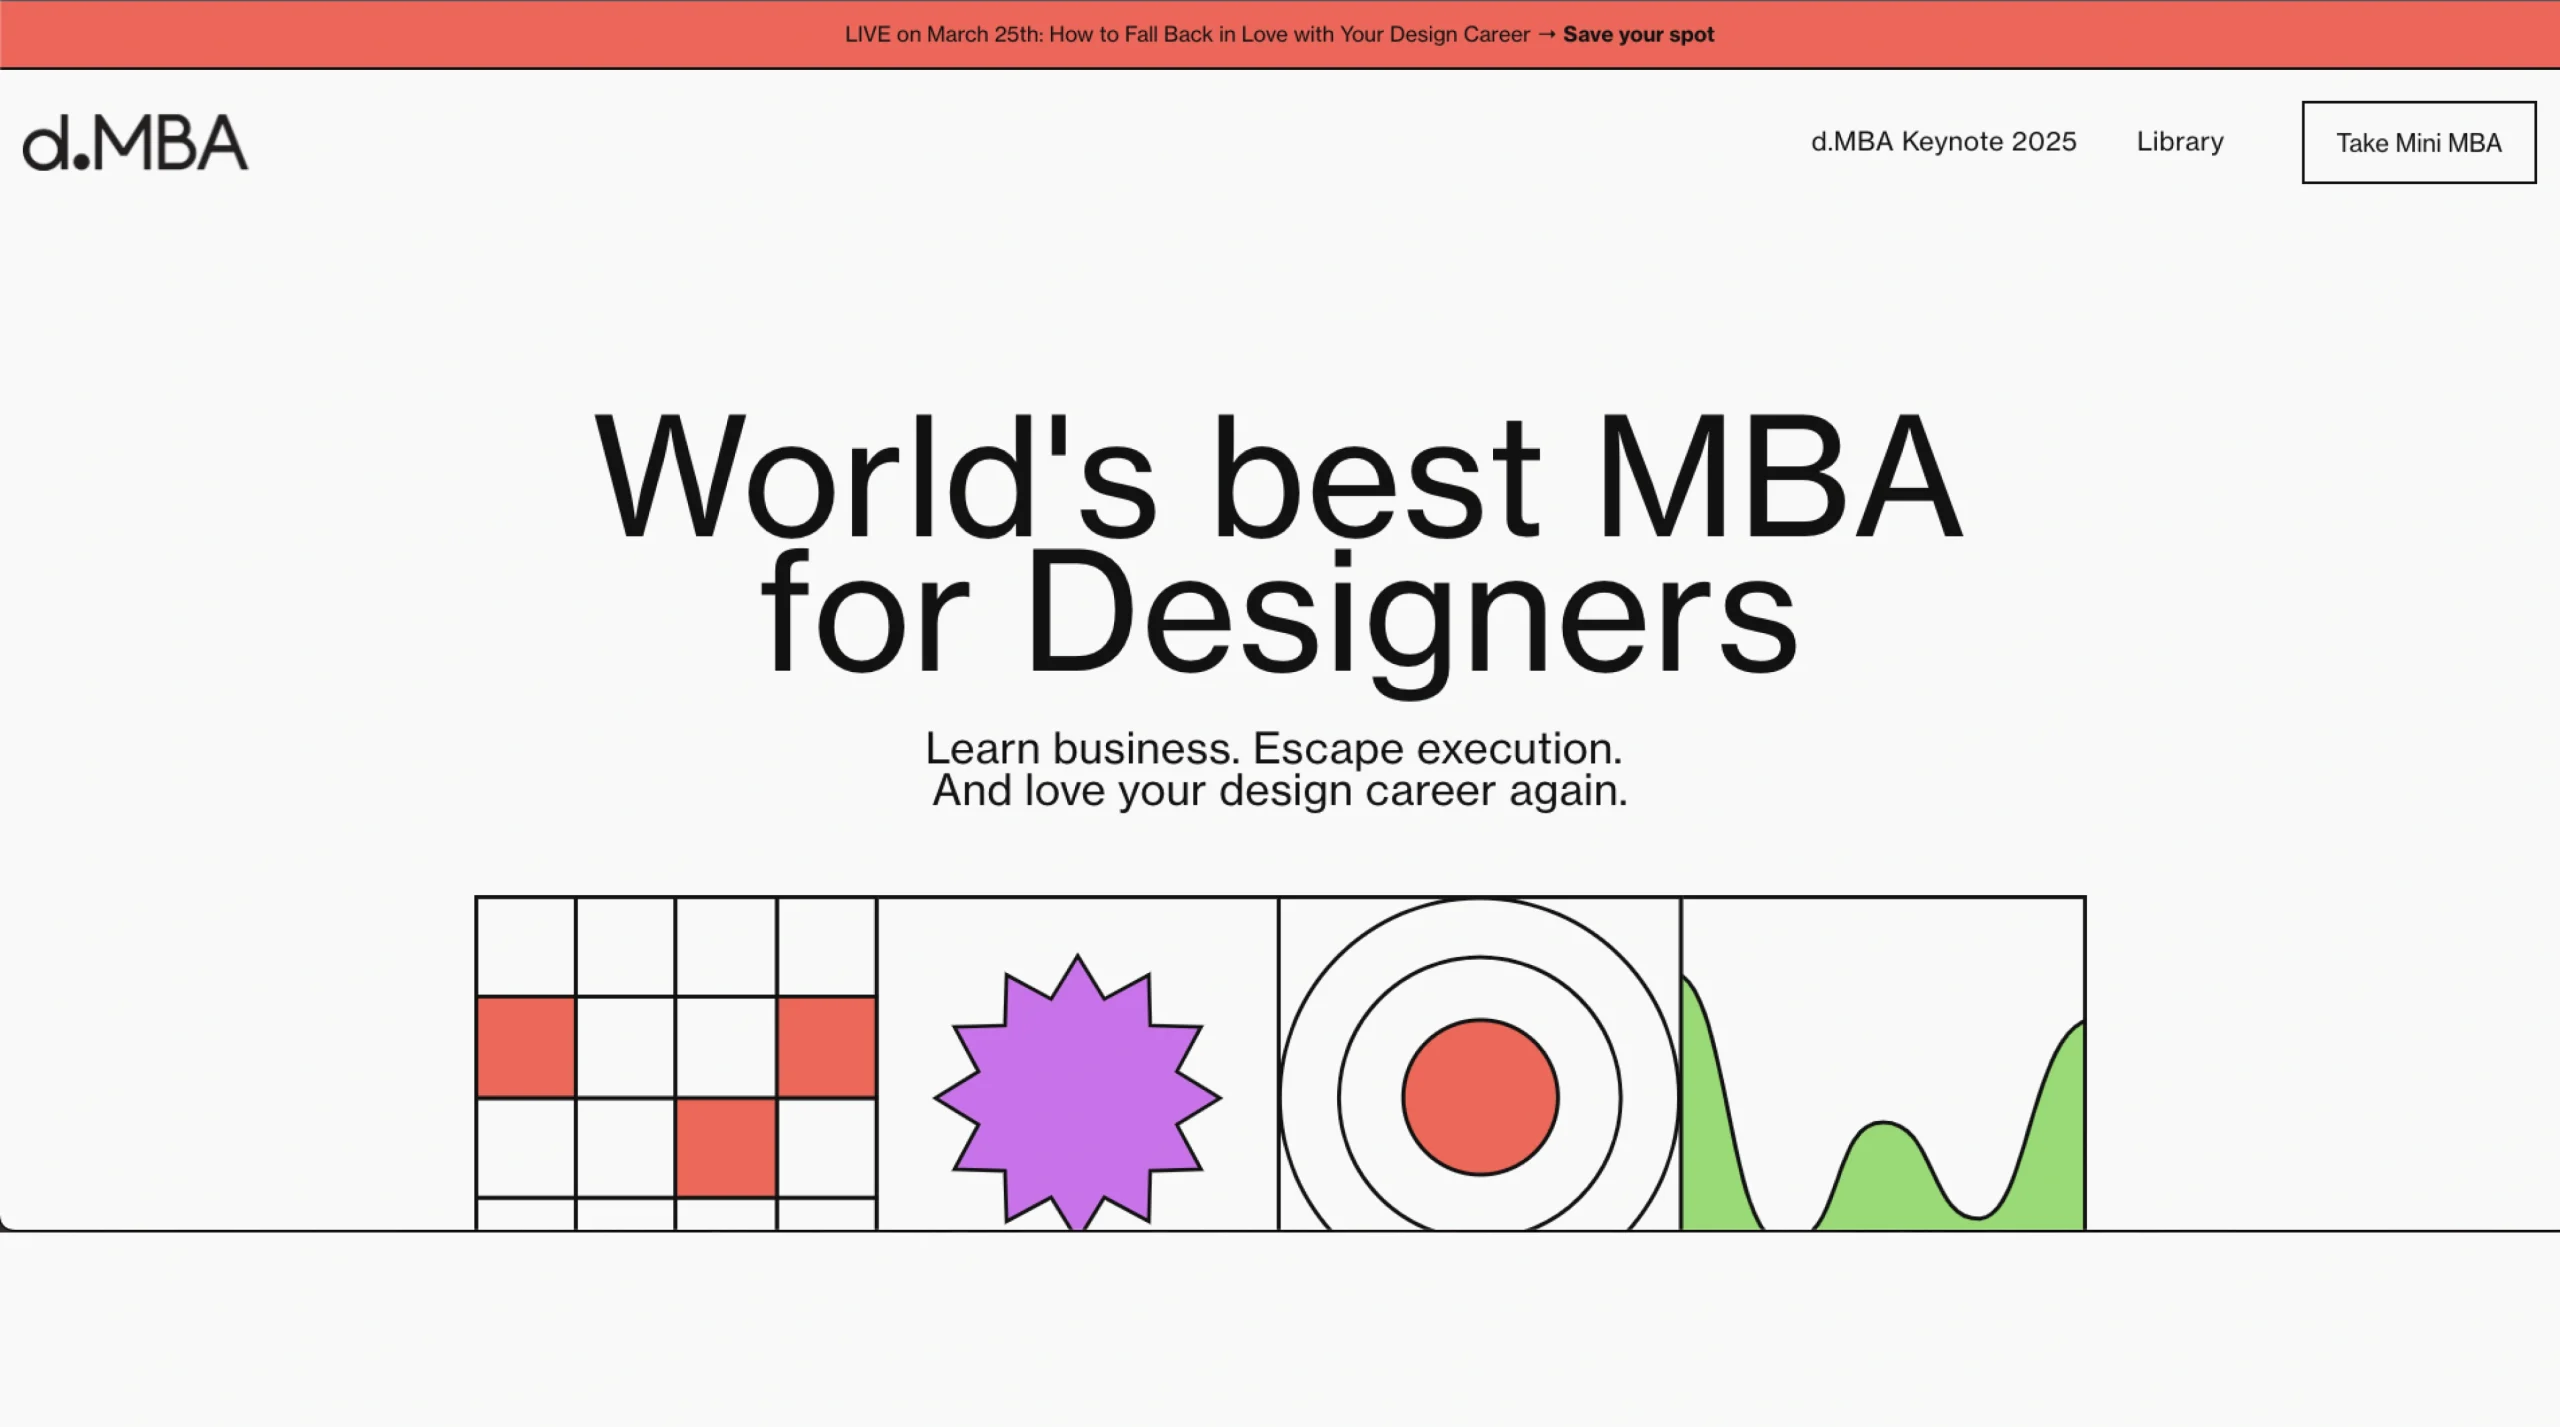The height and width of the screenshot is (1427, 2560).
Task: Click the green wave chart illustration
Action: tap(1883, 1063)
